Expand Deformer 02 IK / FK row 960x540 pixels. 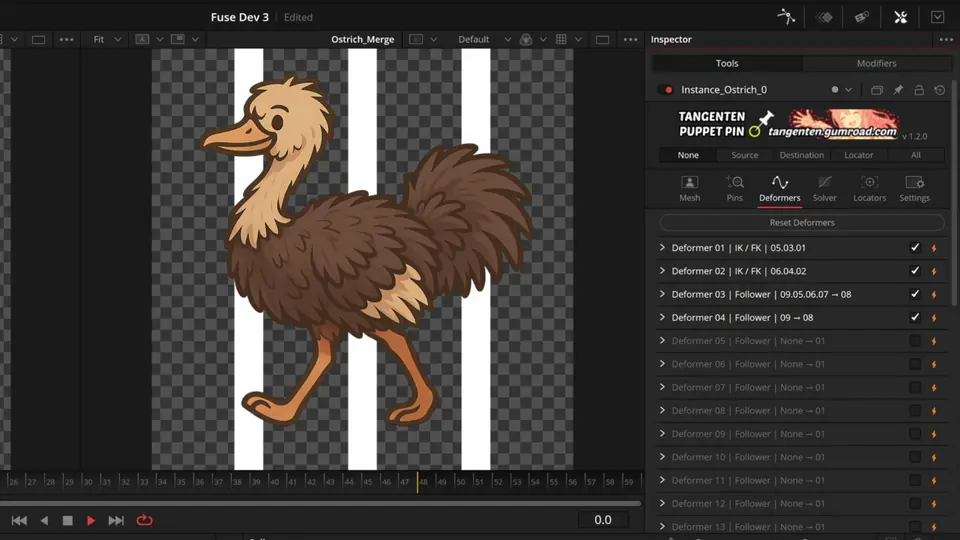(662, 271)
